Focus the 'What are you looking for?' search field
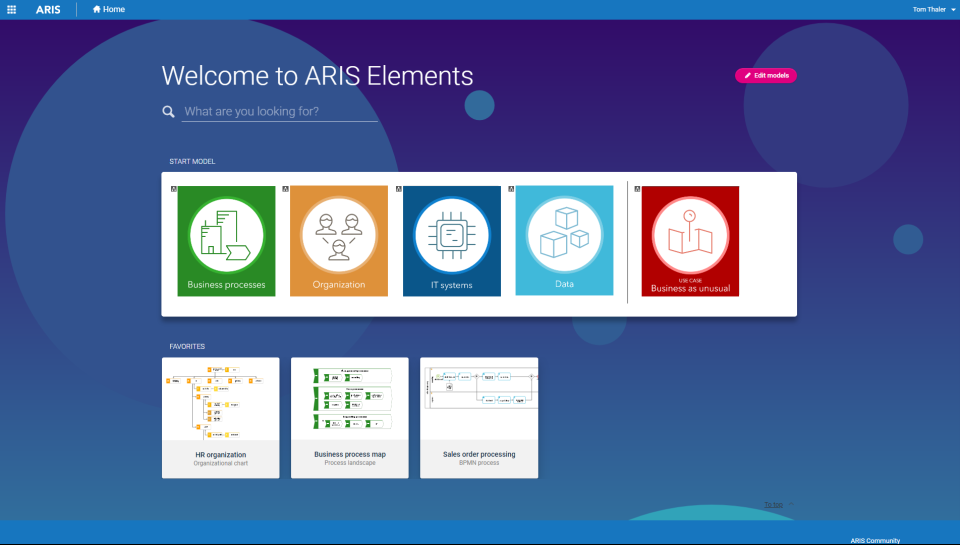The width and height of the screenshot is (960, 545). 280,111
